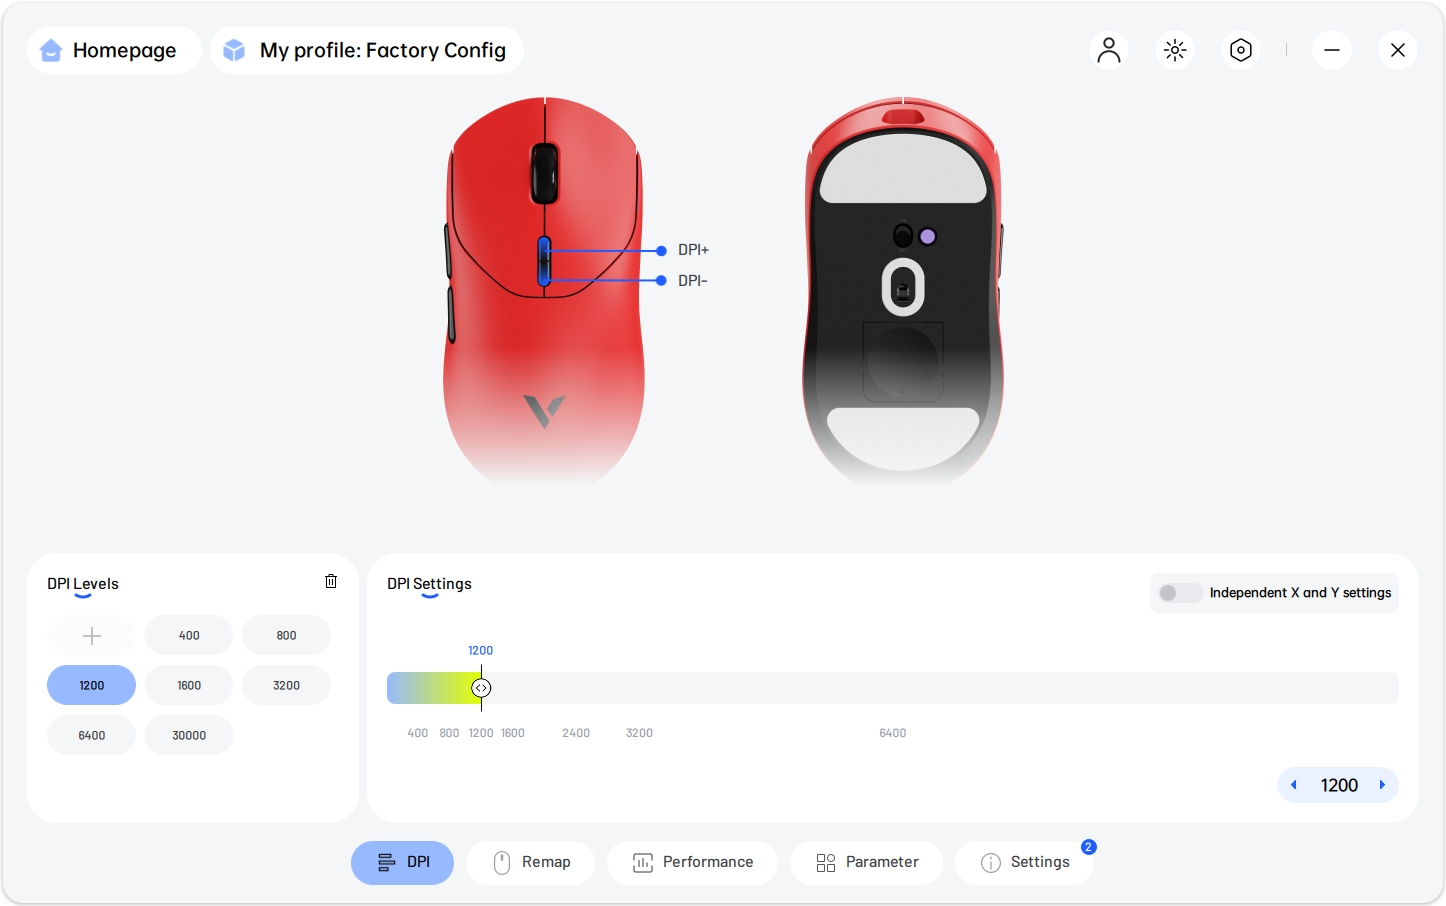Click the DPI+ button label
This screenshot has width=1446, height=906.
pos(692,250)
